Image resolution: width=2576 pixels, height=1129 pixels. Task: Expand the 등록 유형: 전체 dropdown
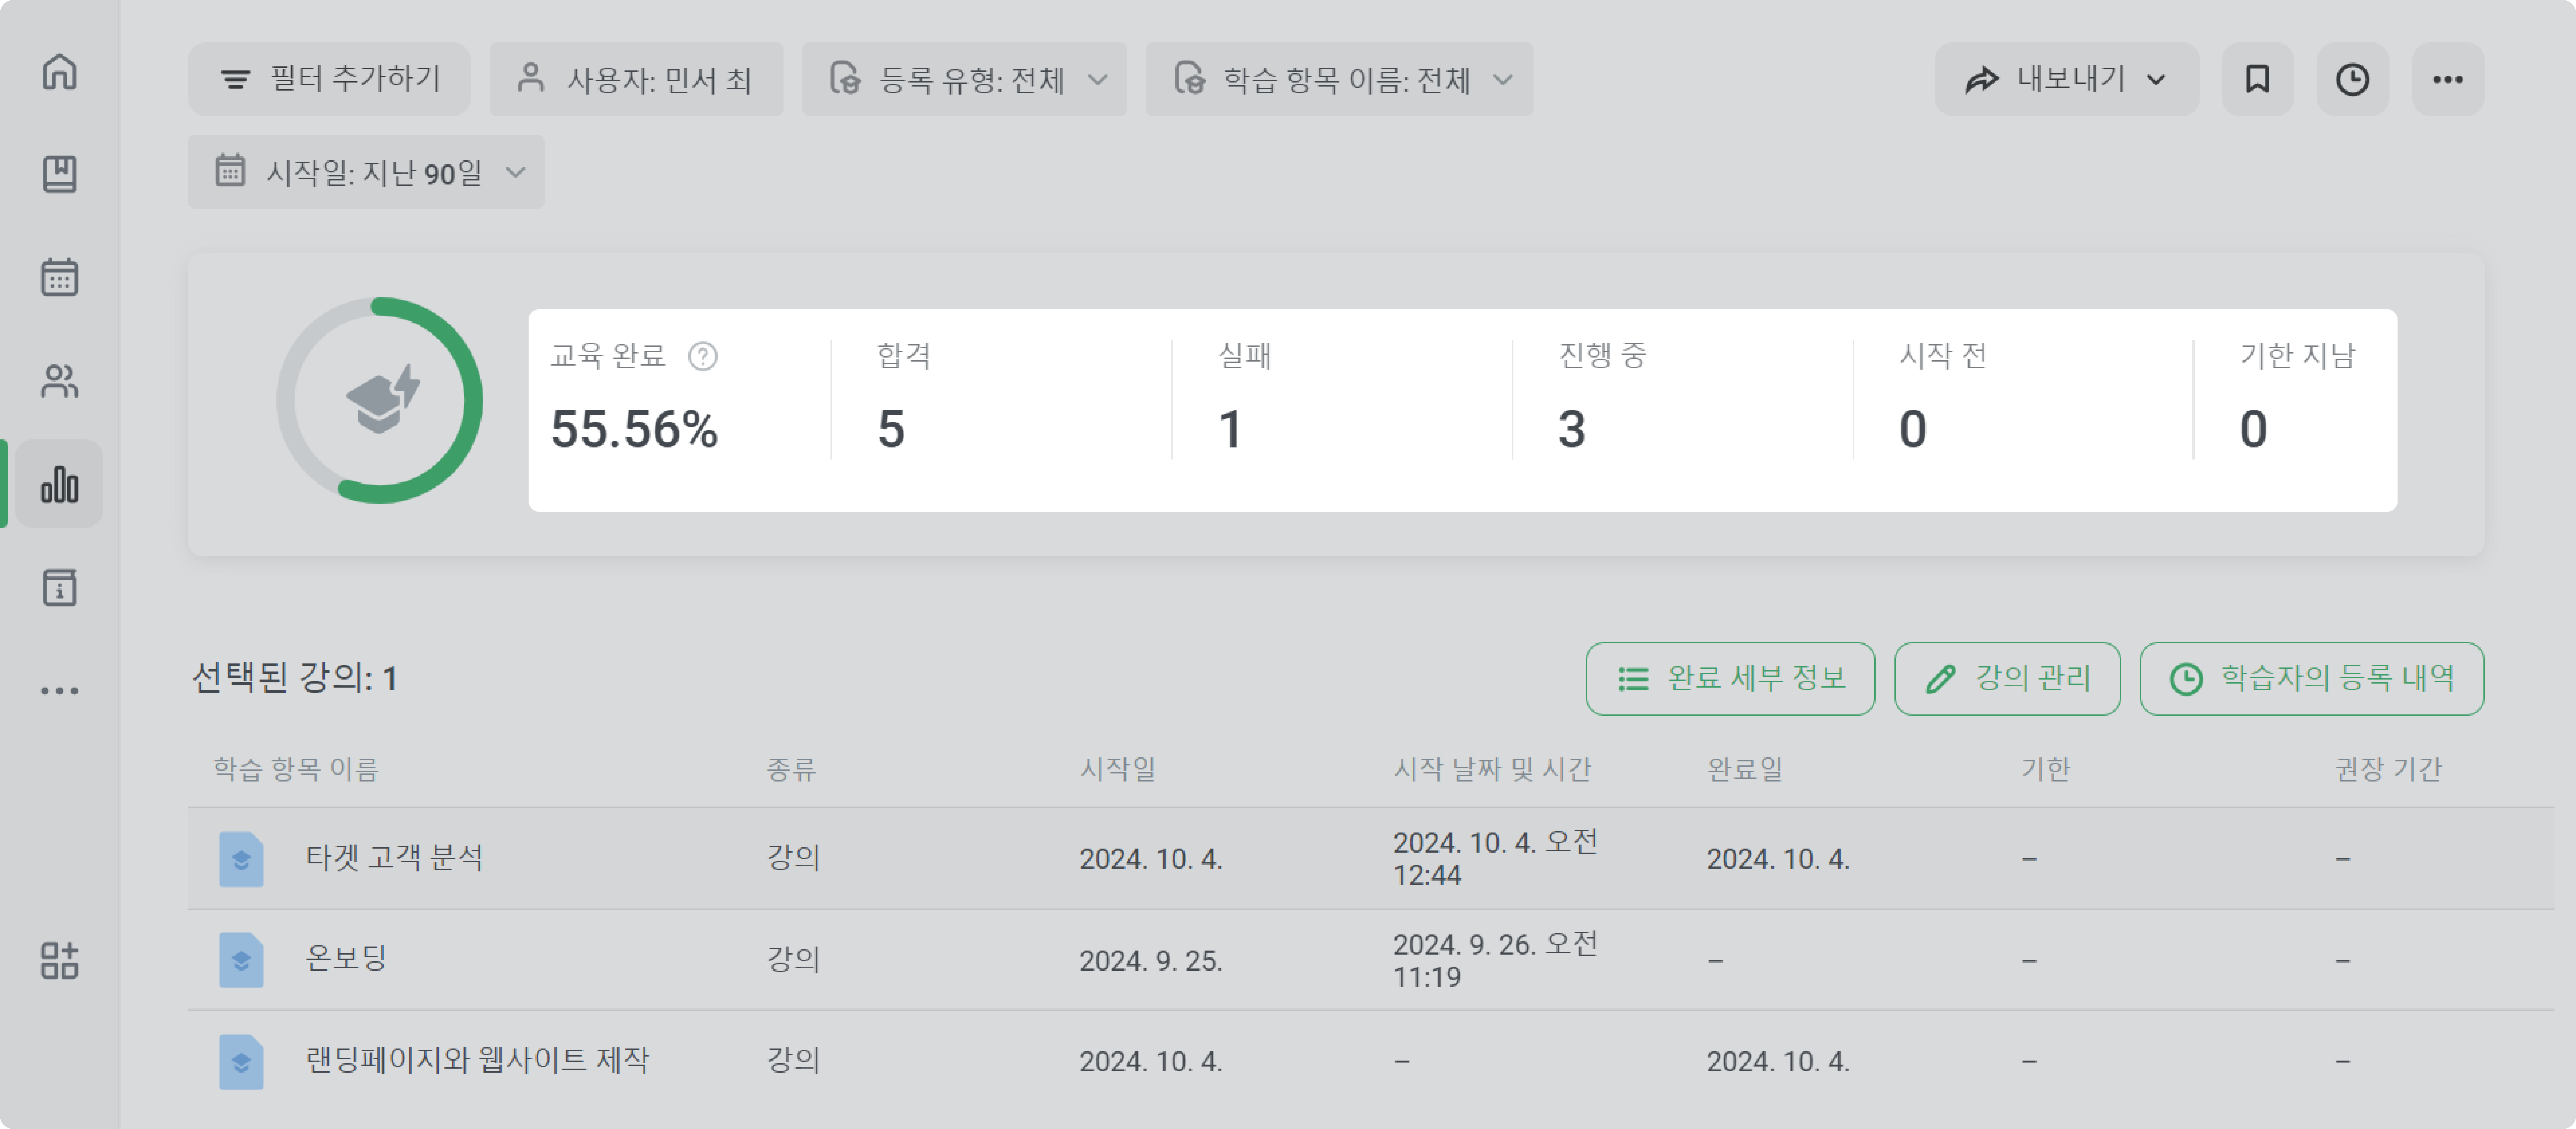coord(964,79)
